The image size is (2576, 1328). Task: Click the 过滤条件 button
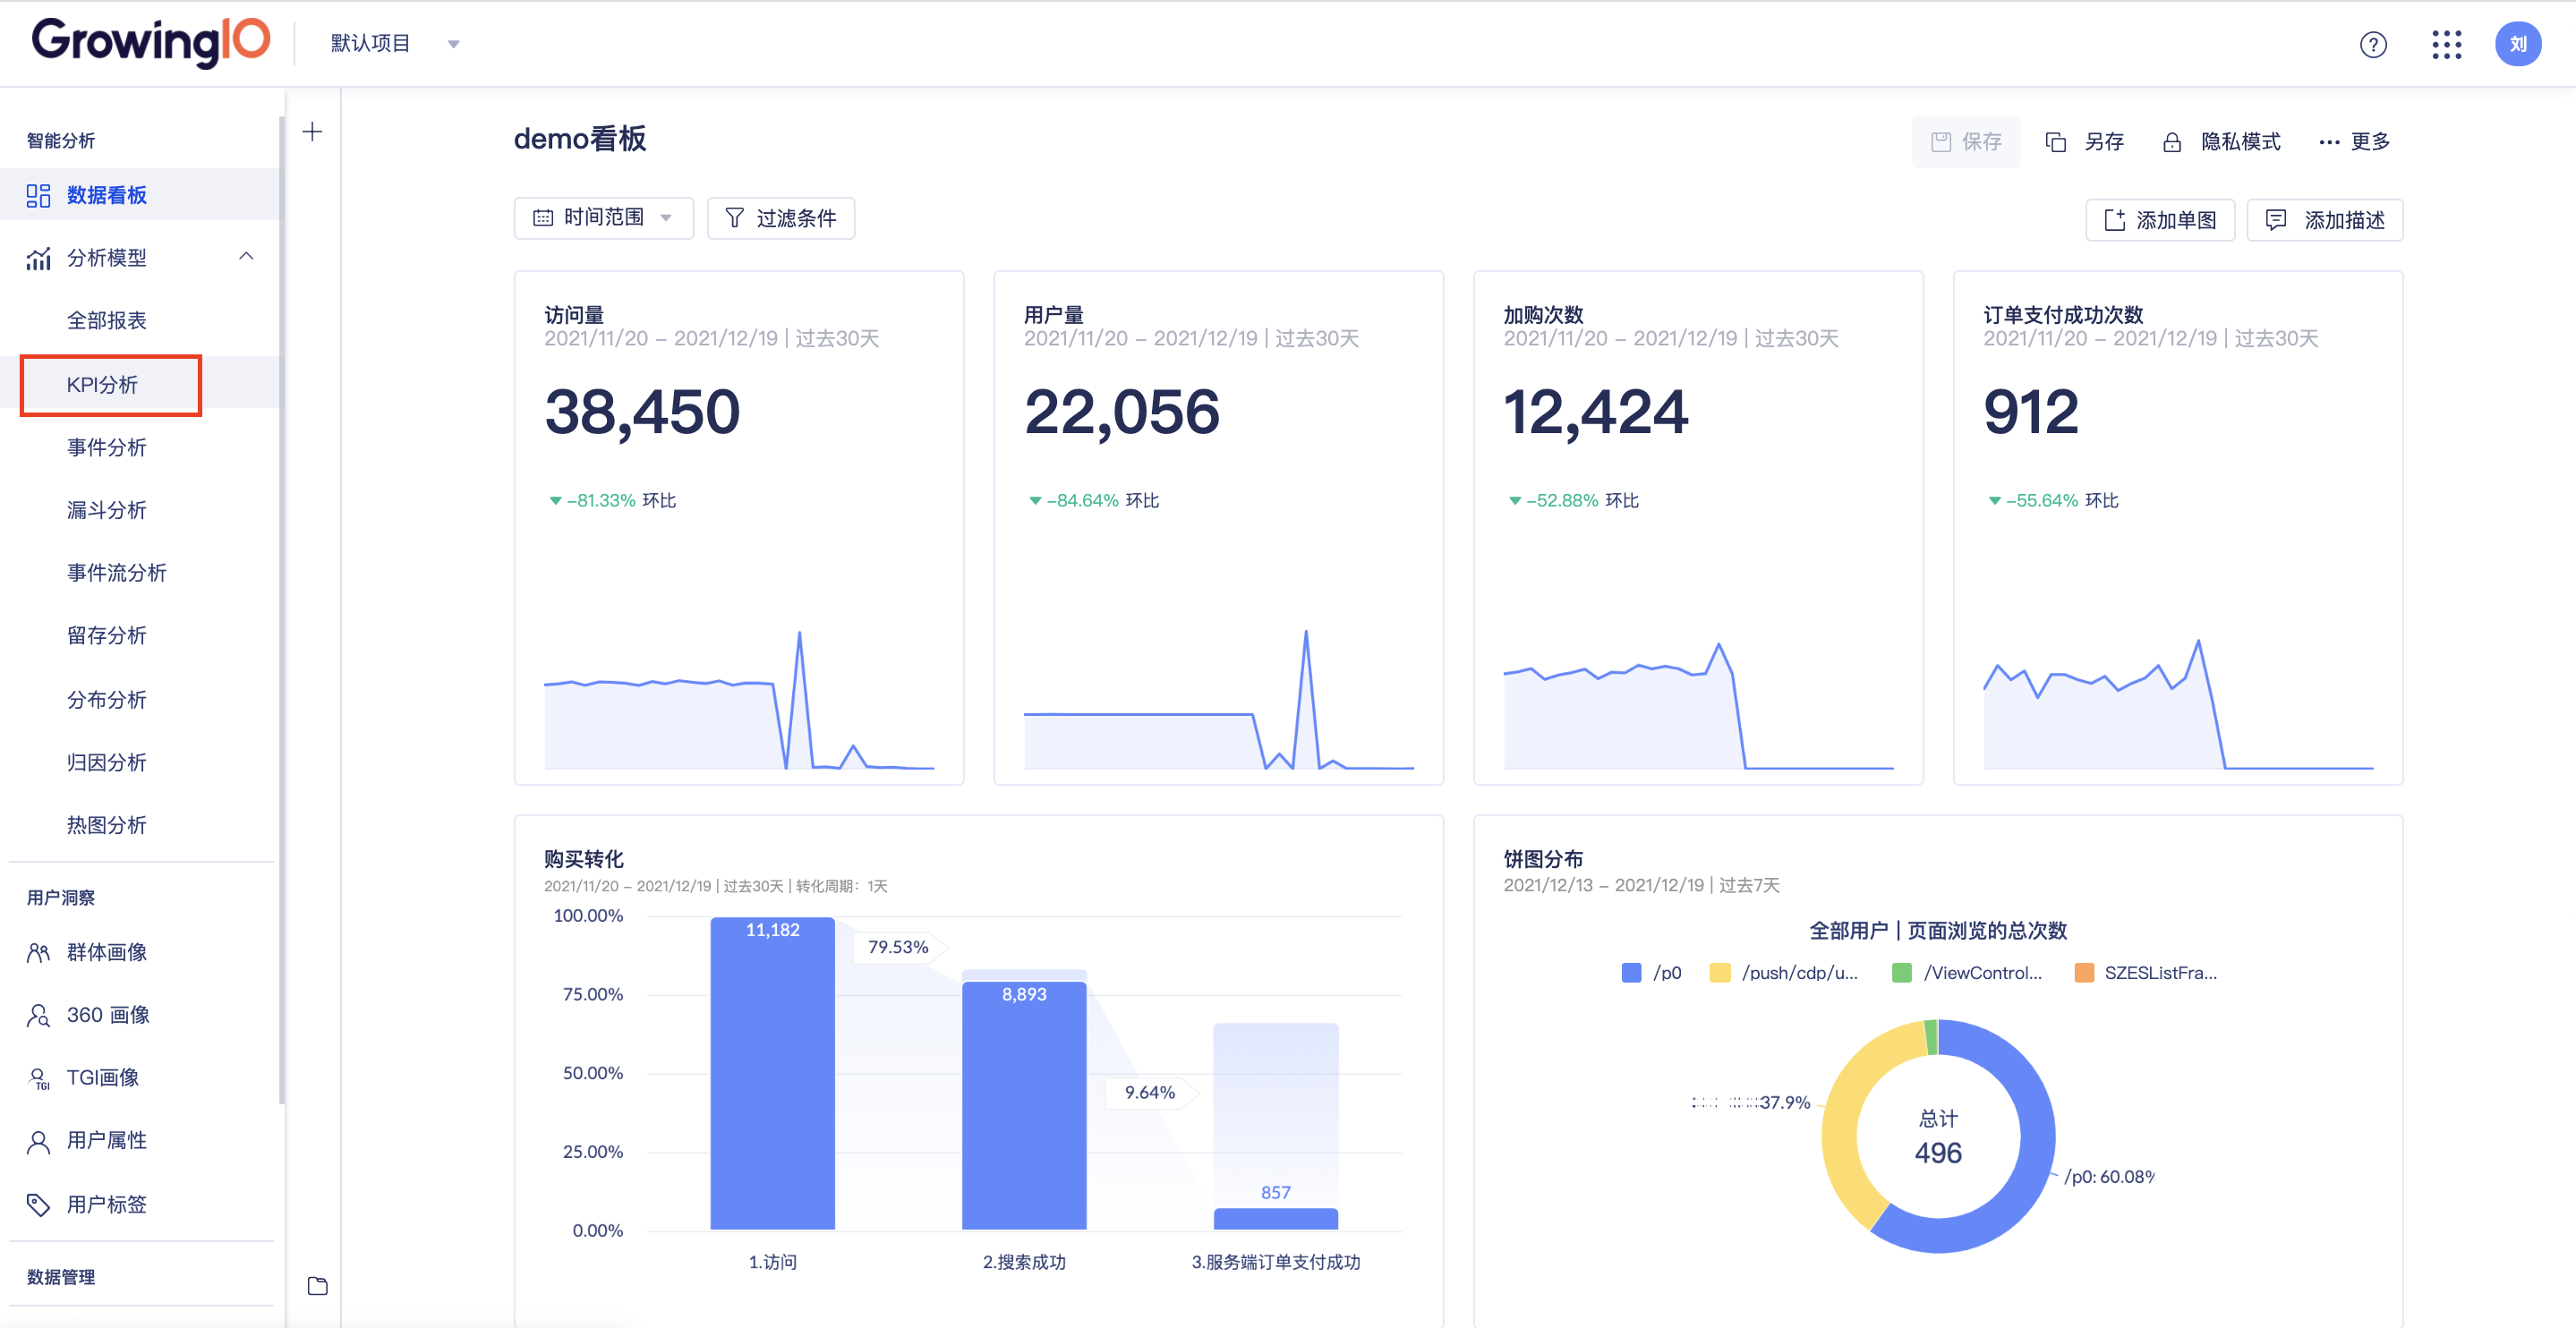pyautogui.click(x=781, y=218)
